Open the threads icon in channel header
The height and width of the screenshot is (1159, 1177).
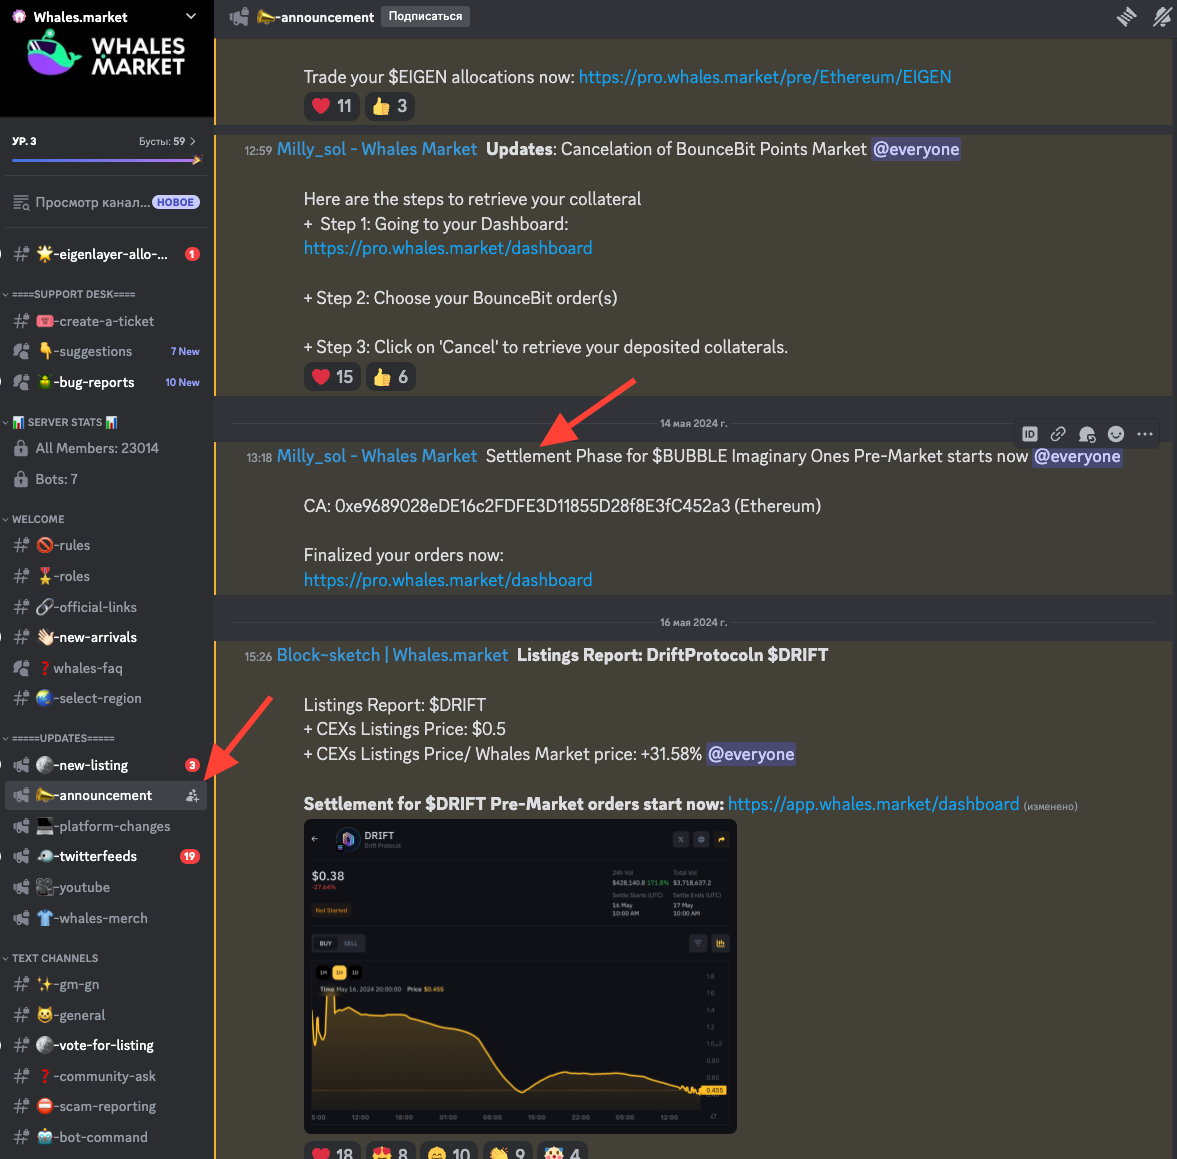1126,17
